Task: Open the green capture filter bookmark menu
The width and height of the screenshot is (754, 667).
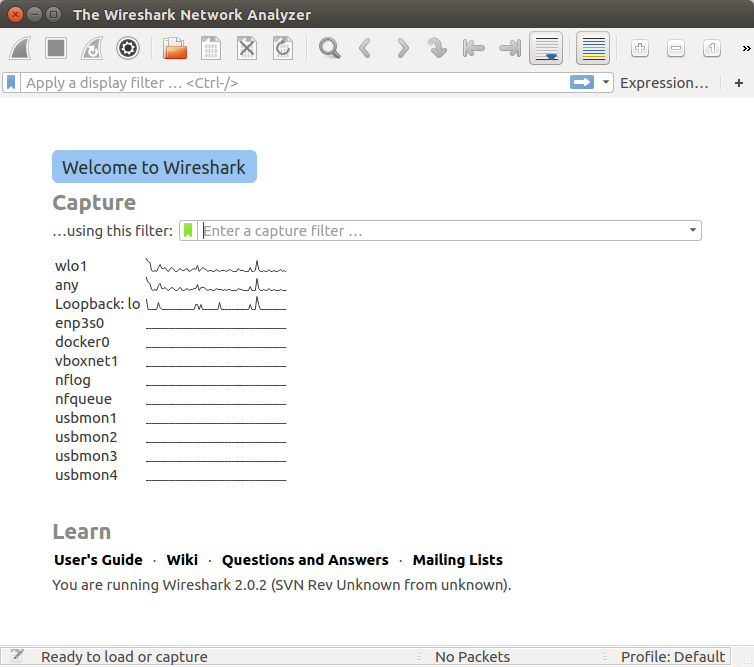Action: [x=188, y=230]
